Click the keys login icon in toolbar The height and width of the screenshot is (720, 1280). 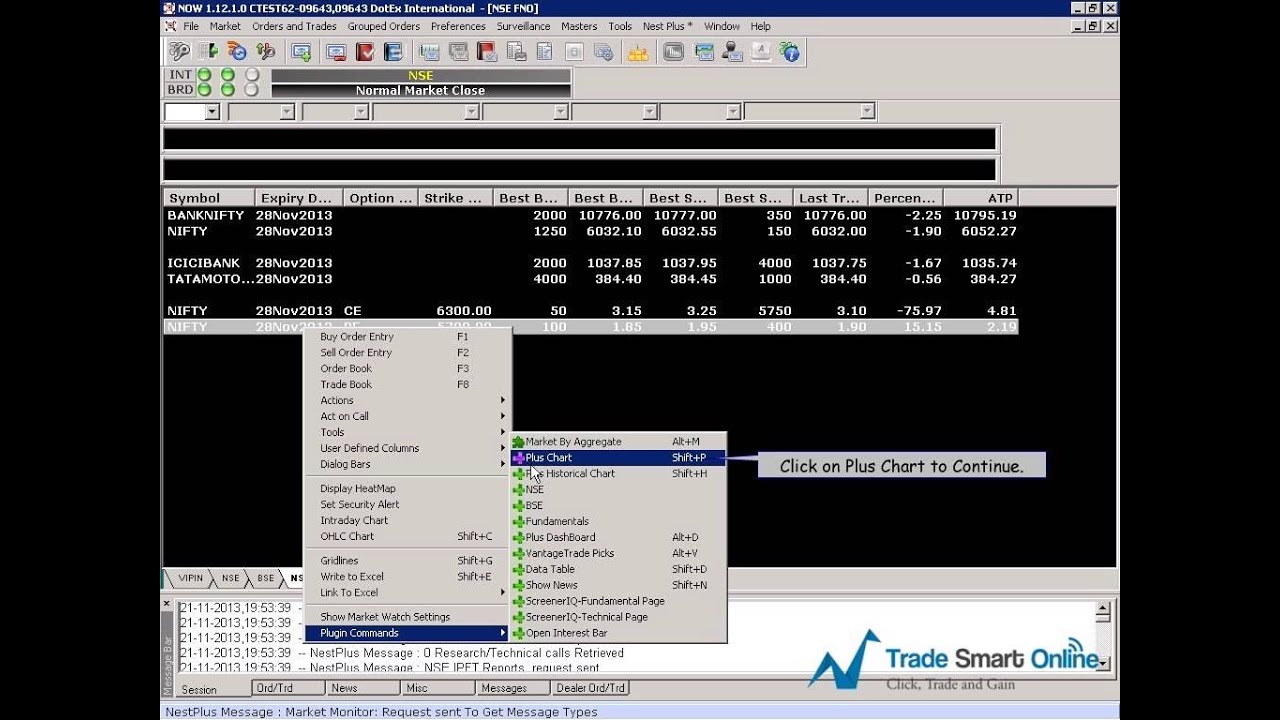point(179,51)
